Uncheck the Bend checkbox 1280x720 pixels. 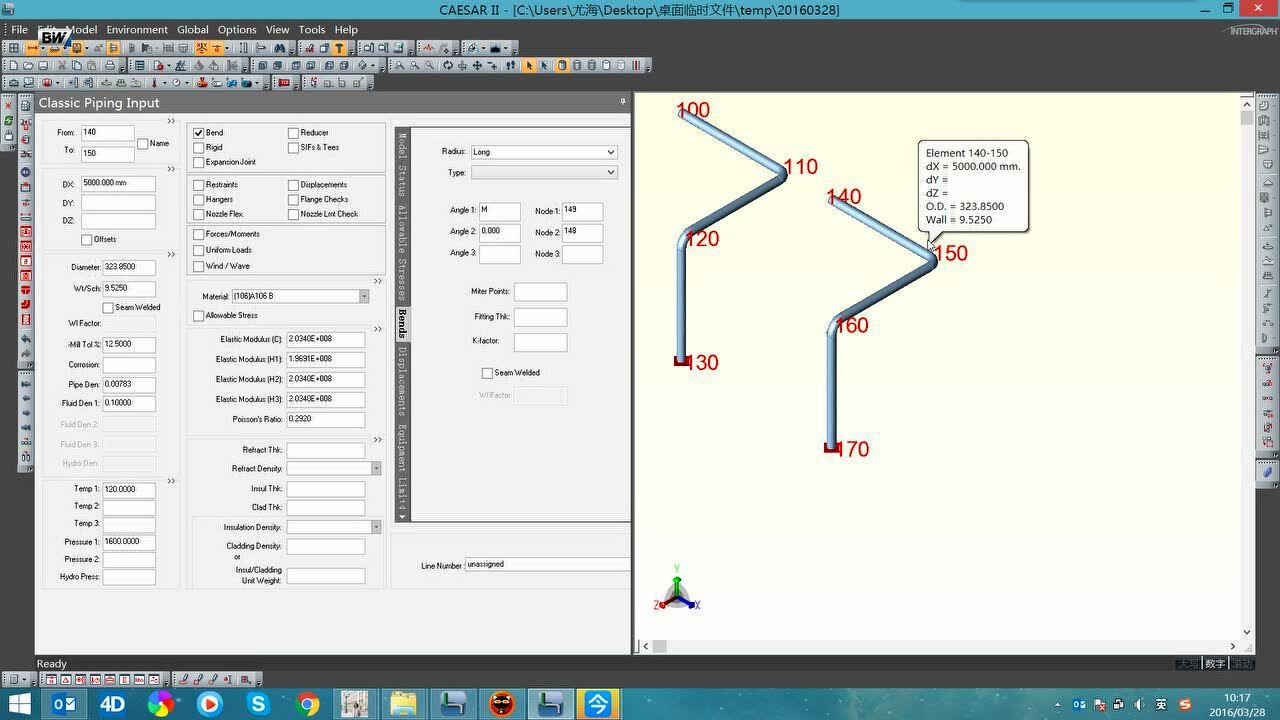[x=199, y=133]
